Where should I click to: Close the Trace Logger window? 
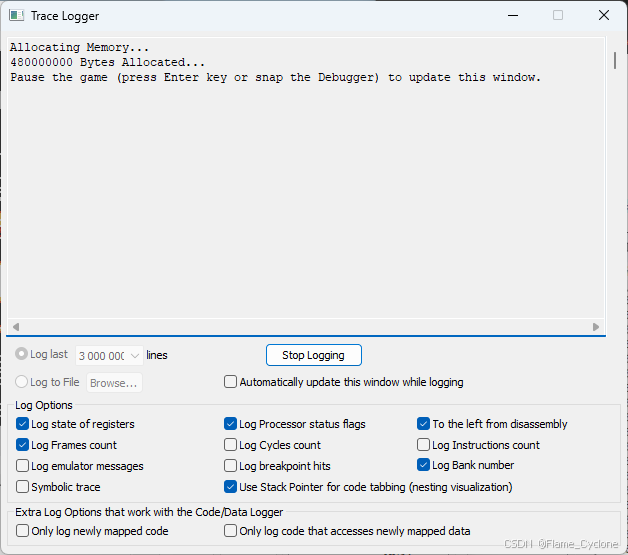[x=604, y=16]
